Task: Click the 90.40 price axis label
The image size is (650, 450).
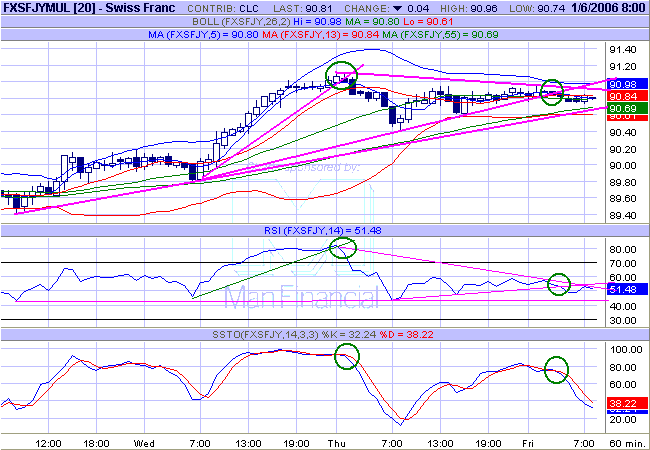Action: 623,133
